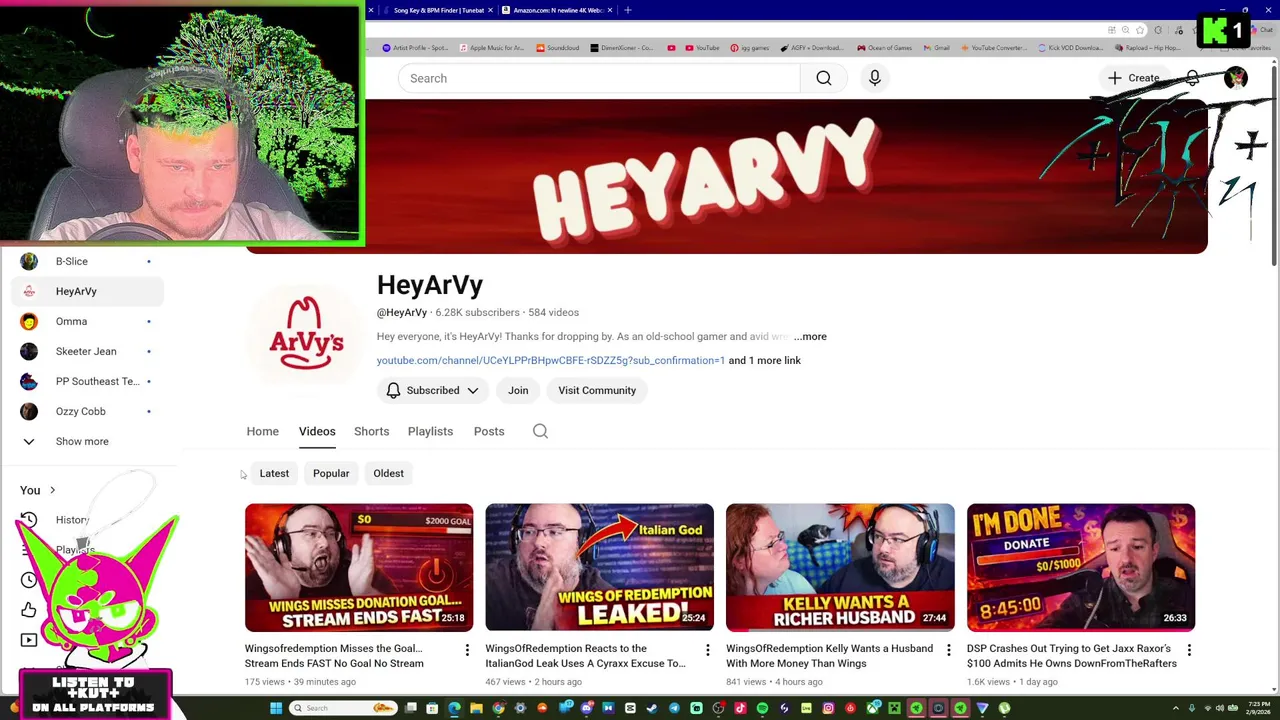
Task: Open Ozzy Cobb subscription in sidebar
Action: coord(88,411)
